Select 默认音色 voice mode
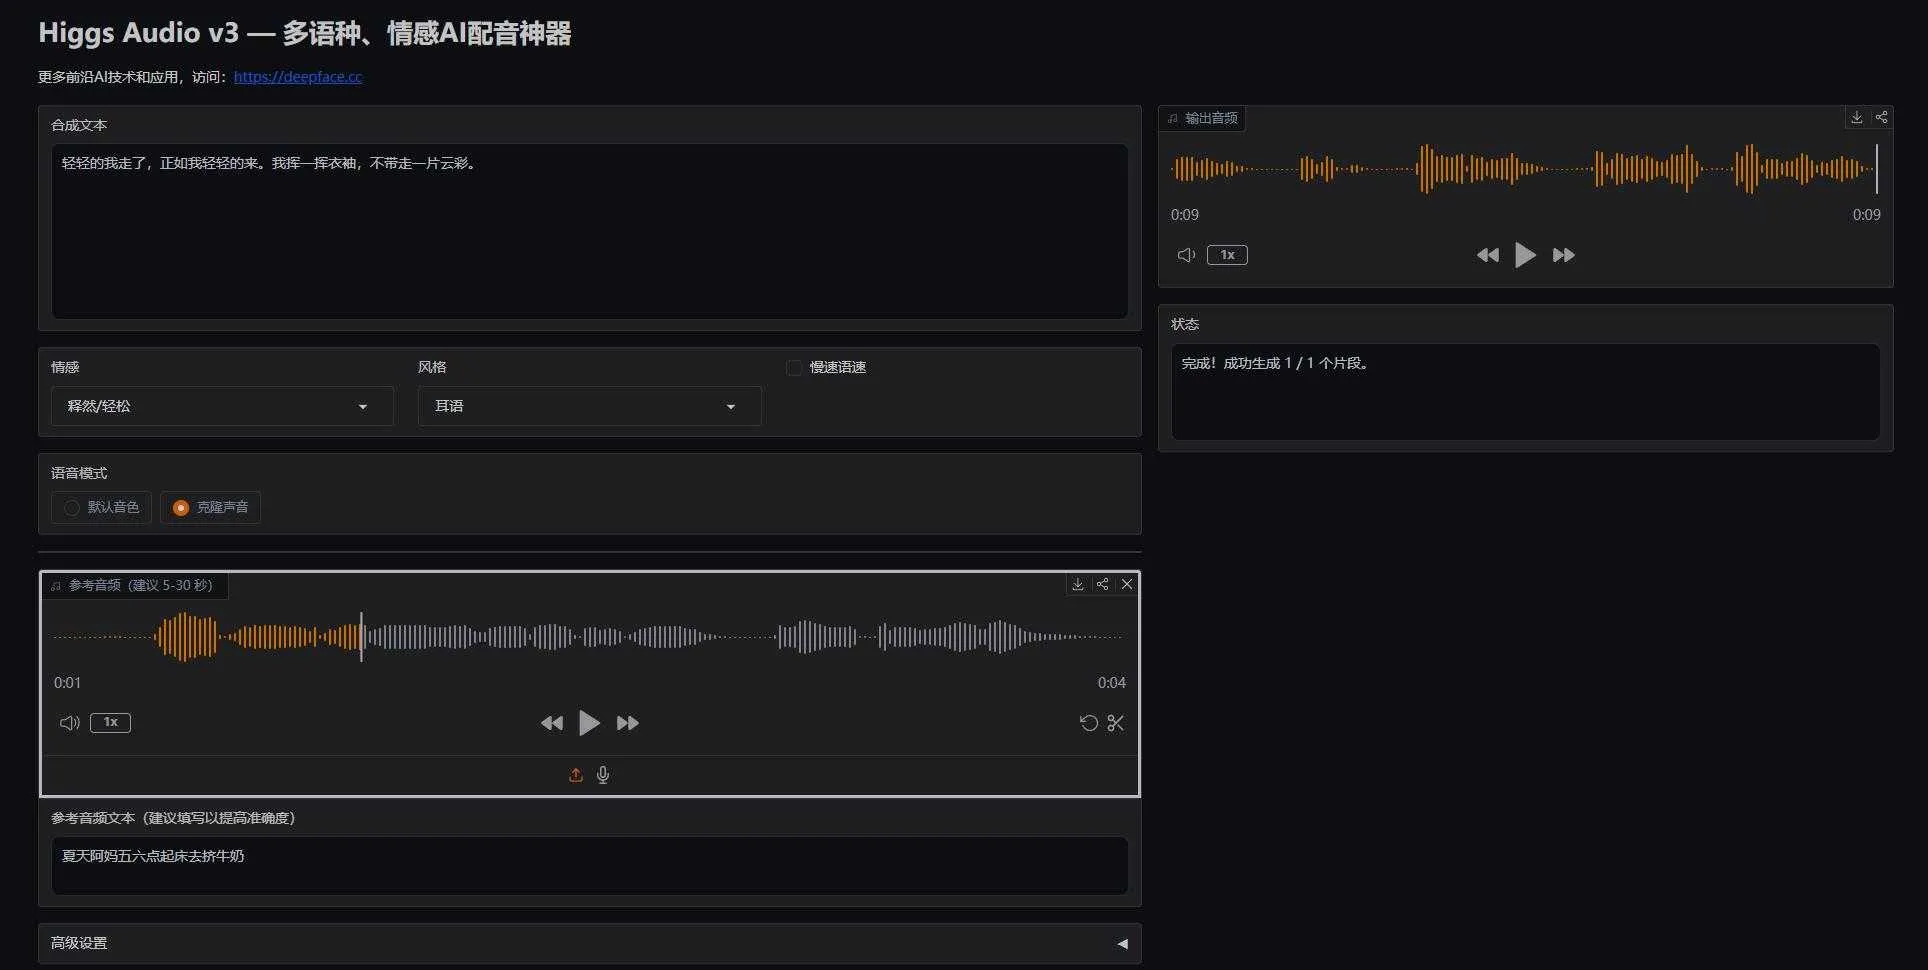 pos(101,507)
